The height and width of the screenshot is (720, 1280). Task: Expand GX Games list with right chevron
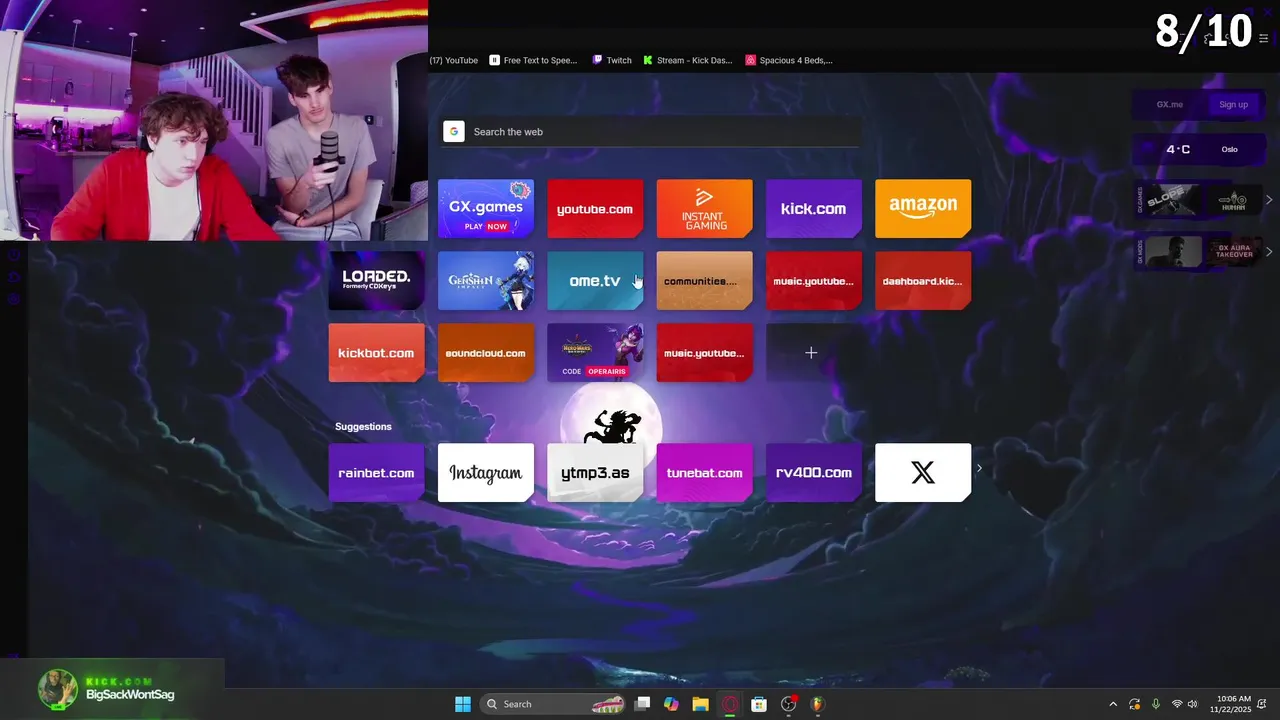click(x=1269, y=200)
